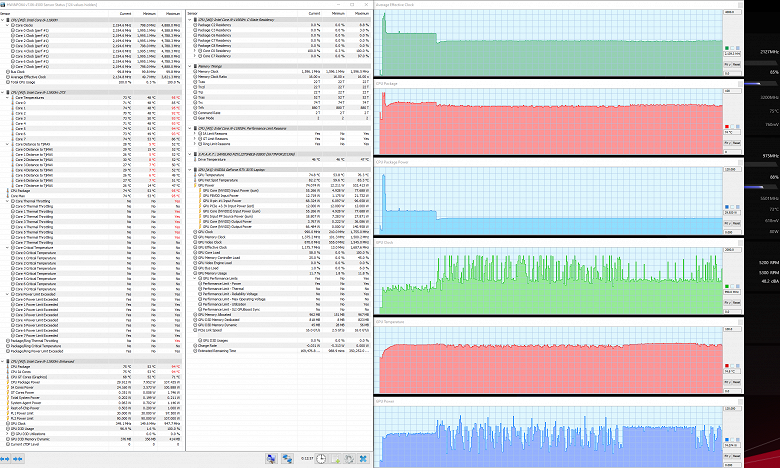The width and height of the screenshot is (780, 468).
Task: Open sensor settings gear icon in bottom toolbar
Action: pos(349,459)
